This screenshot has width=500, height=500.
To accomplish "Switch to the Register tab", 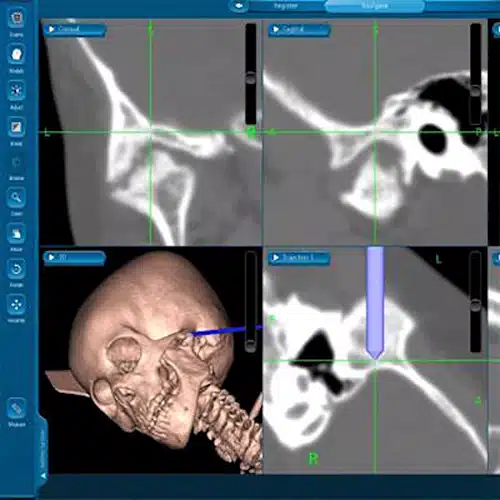I will (286, 6).
